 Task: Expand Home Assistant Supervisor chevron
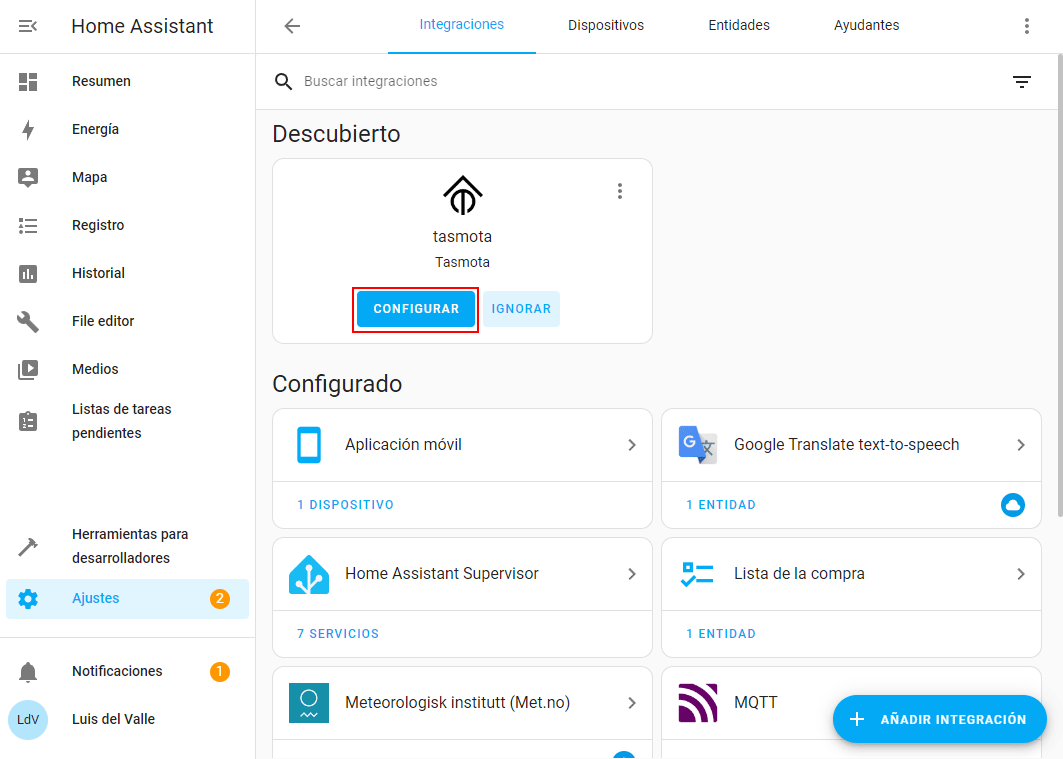(631, 574)
